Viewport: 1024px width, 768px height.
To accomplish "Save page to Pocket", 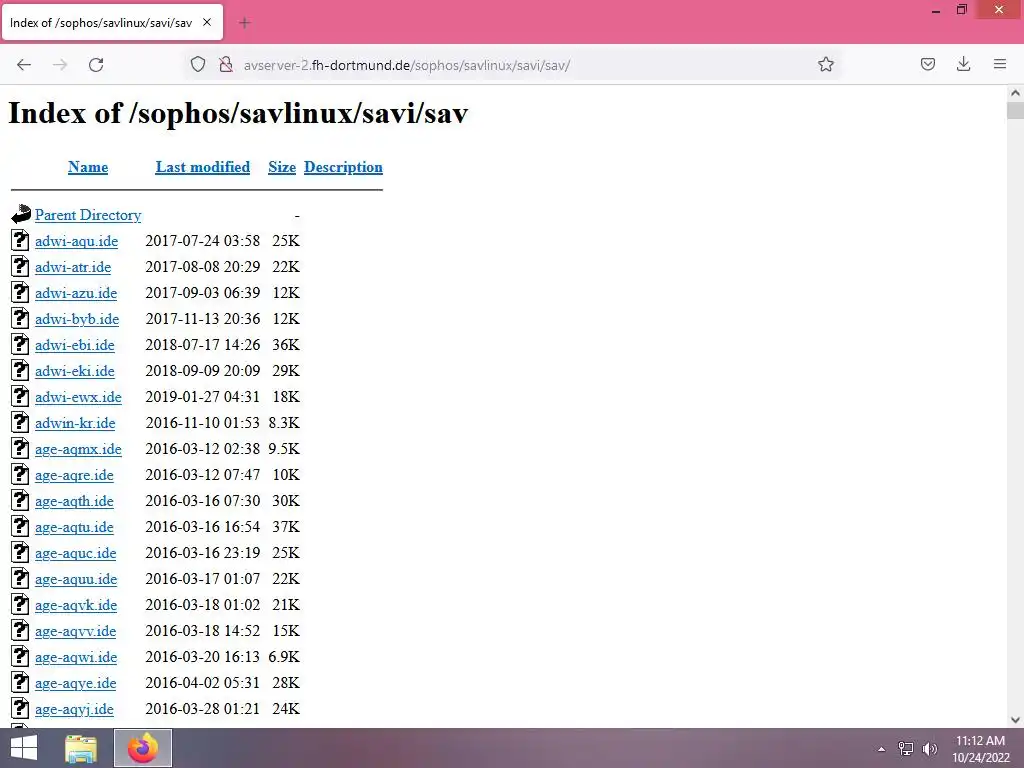I will pyautogui.click(x=927, y=64).
